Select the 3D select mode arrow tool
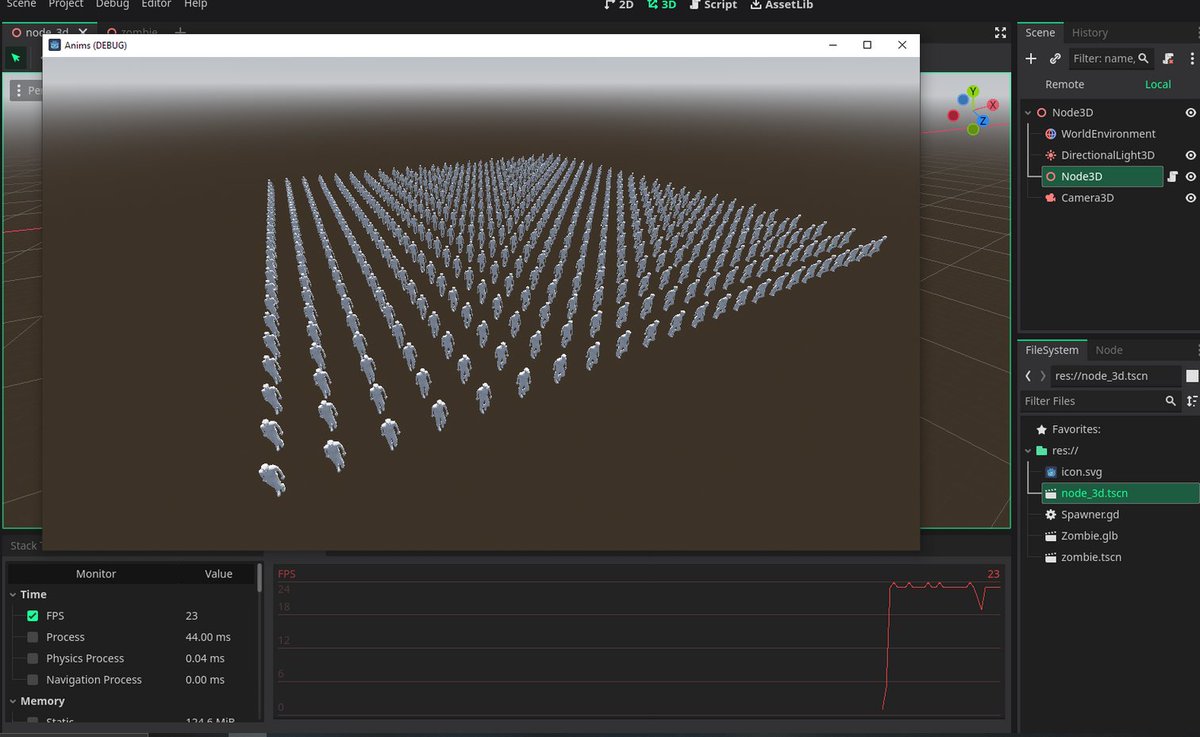Image resolution: width=1200 pixels, height=737 pixels. click(16, 58)
